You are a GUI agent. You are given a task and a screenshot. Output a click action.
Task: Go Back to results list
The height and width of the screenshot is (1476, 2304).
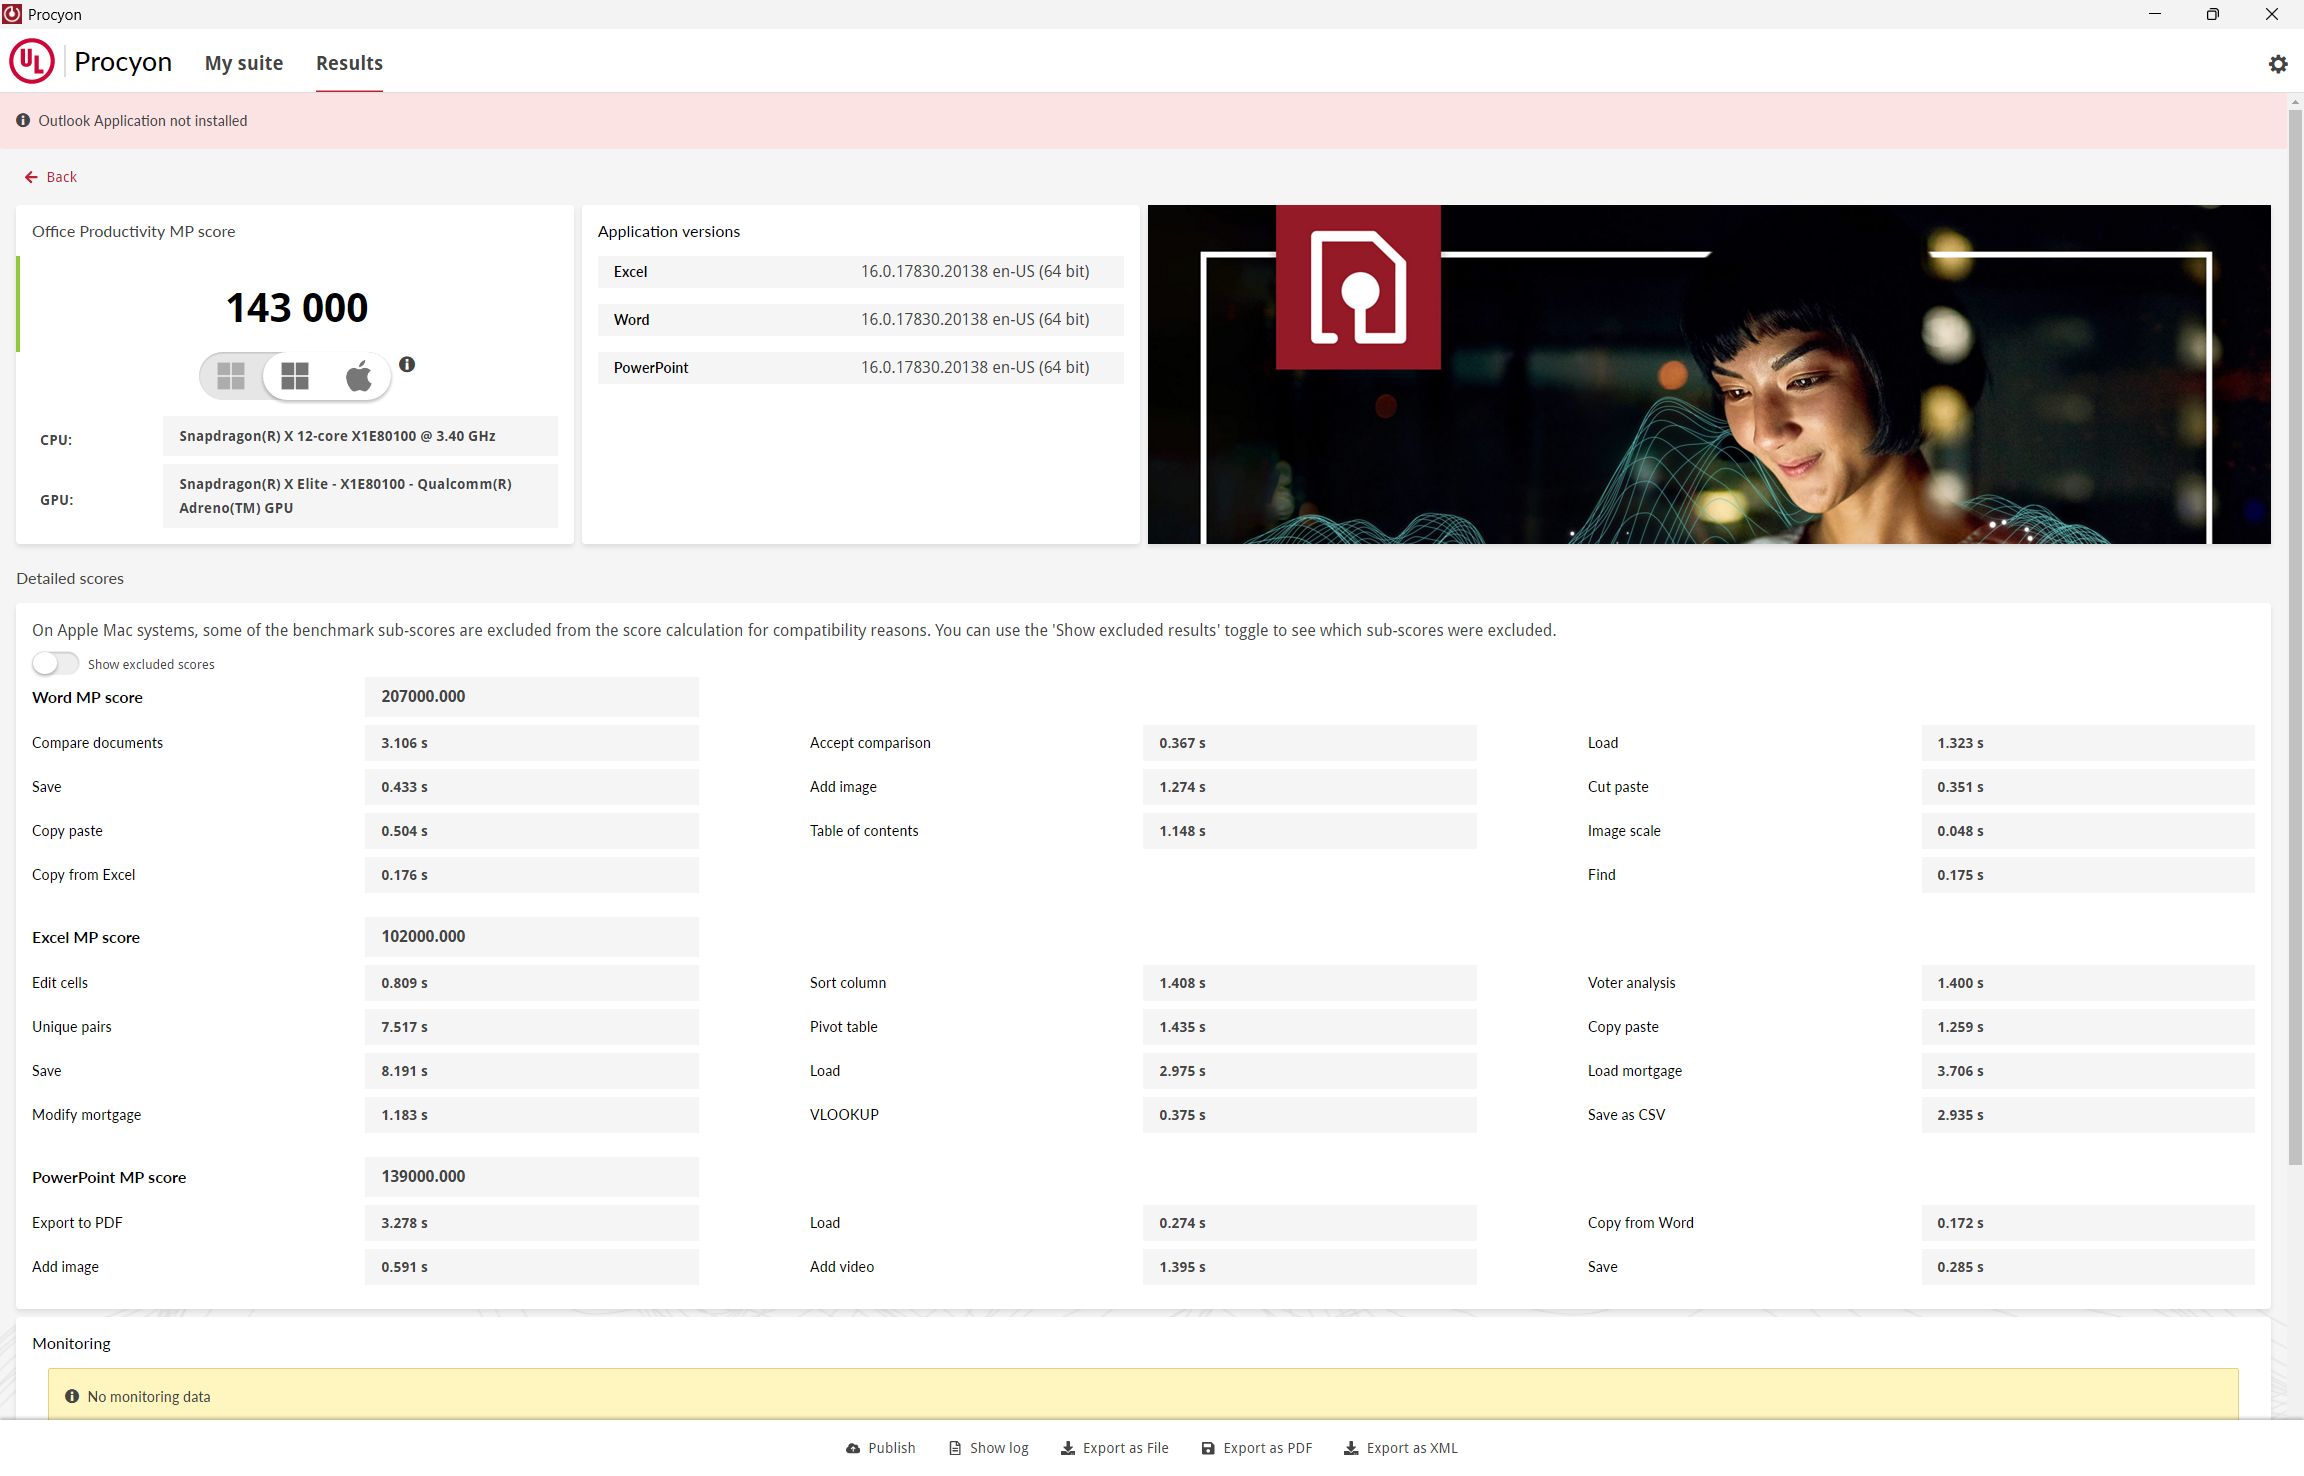(x=61, y=177)
